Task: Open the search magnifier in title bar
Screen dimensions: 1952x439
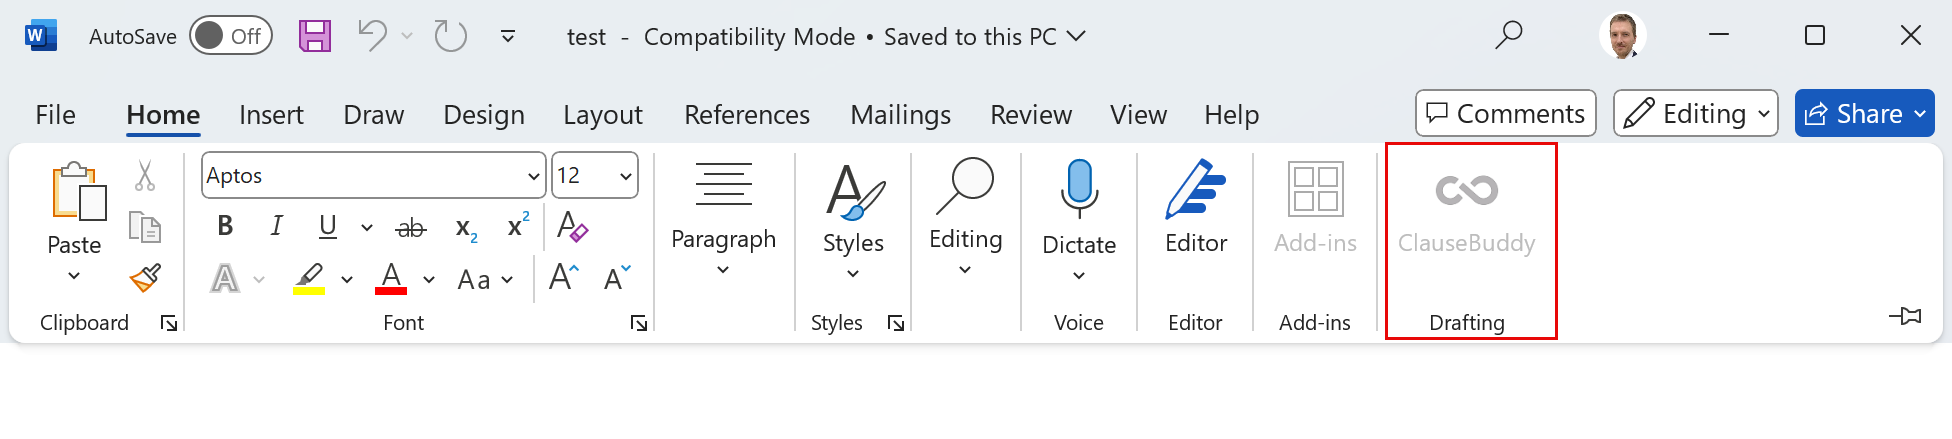Action: [x=1508, y=36]
